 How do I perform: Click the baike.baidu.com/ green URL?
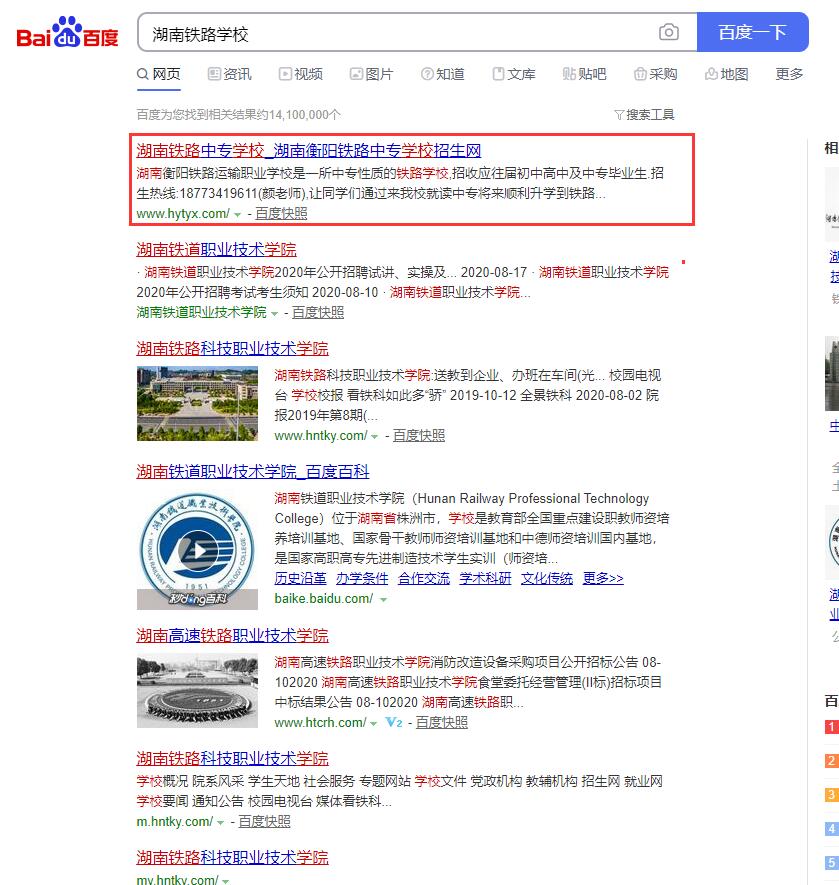[x=324, y=599]
